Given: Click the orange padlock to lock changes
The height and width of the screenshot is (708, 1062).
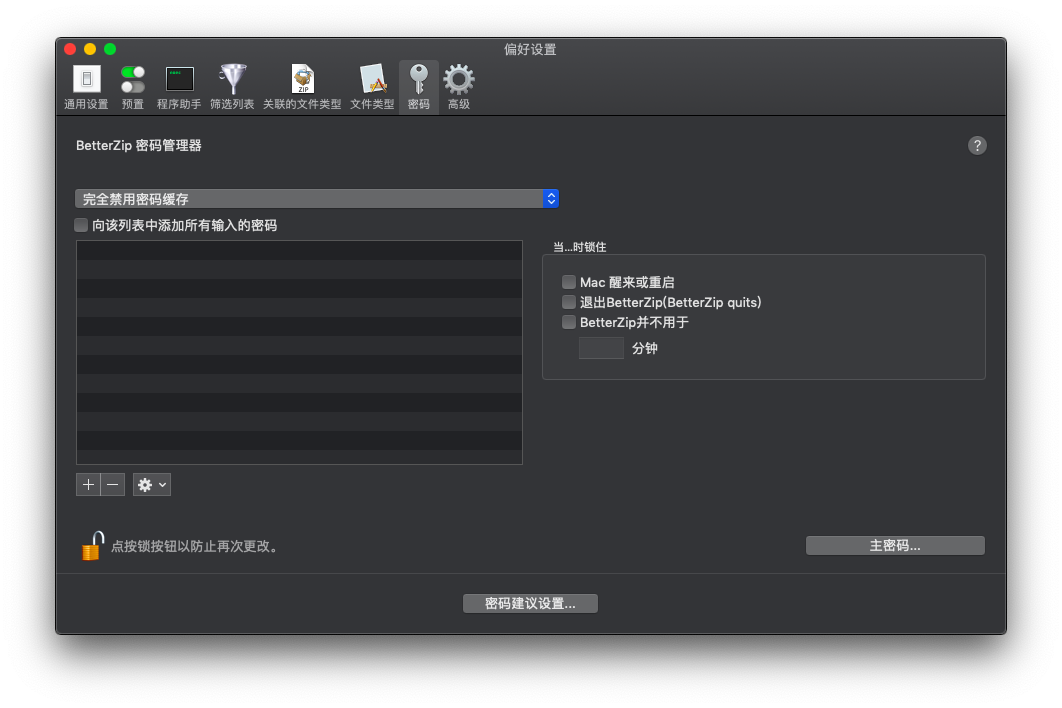Looking at the screenshot, I should tap(92, 546).
